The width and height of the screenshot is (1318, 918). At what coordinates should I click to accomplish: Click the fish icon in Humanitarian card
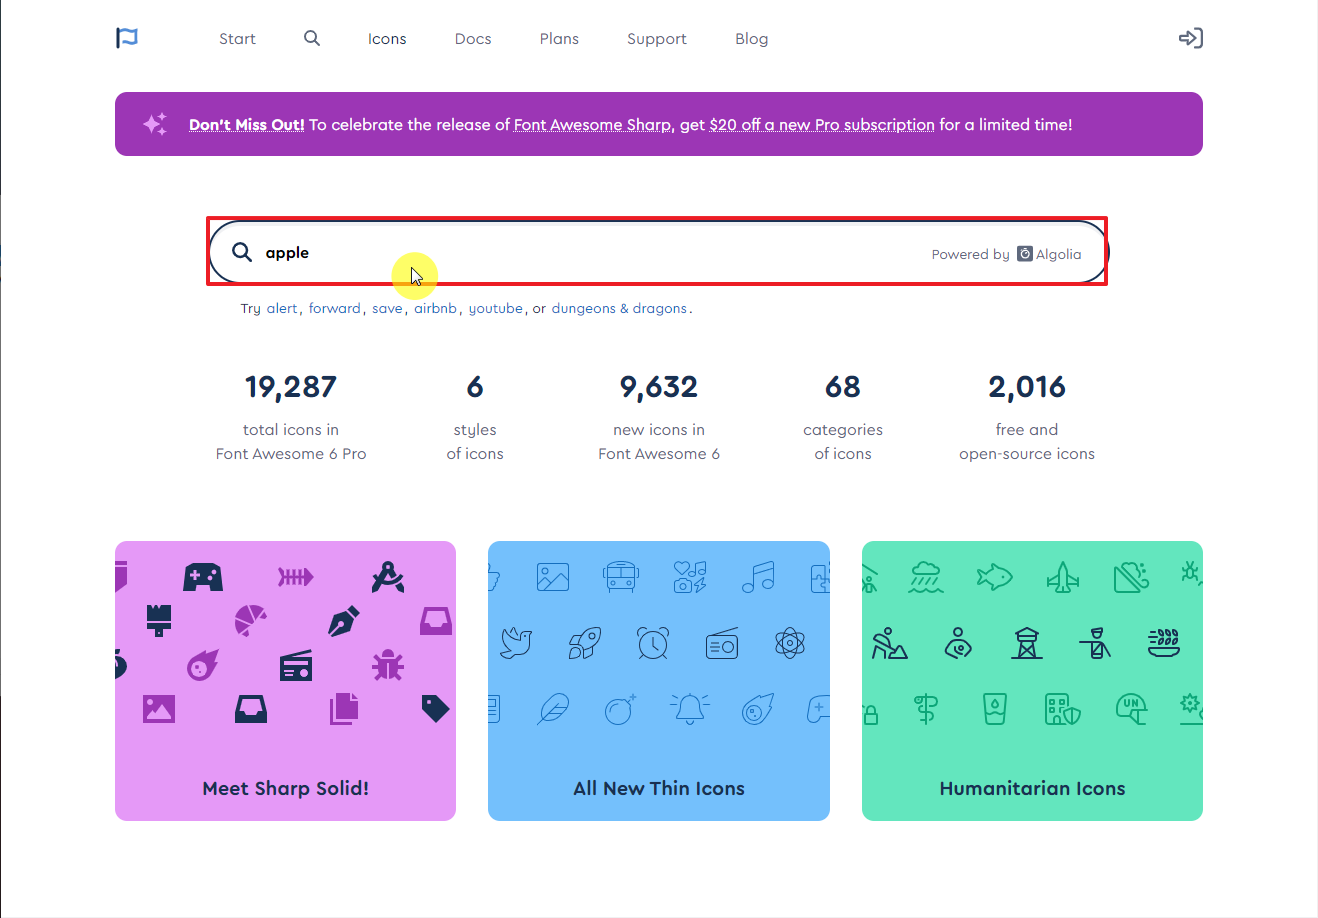[x=994, y=576]
